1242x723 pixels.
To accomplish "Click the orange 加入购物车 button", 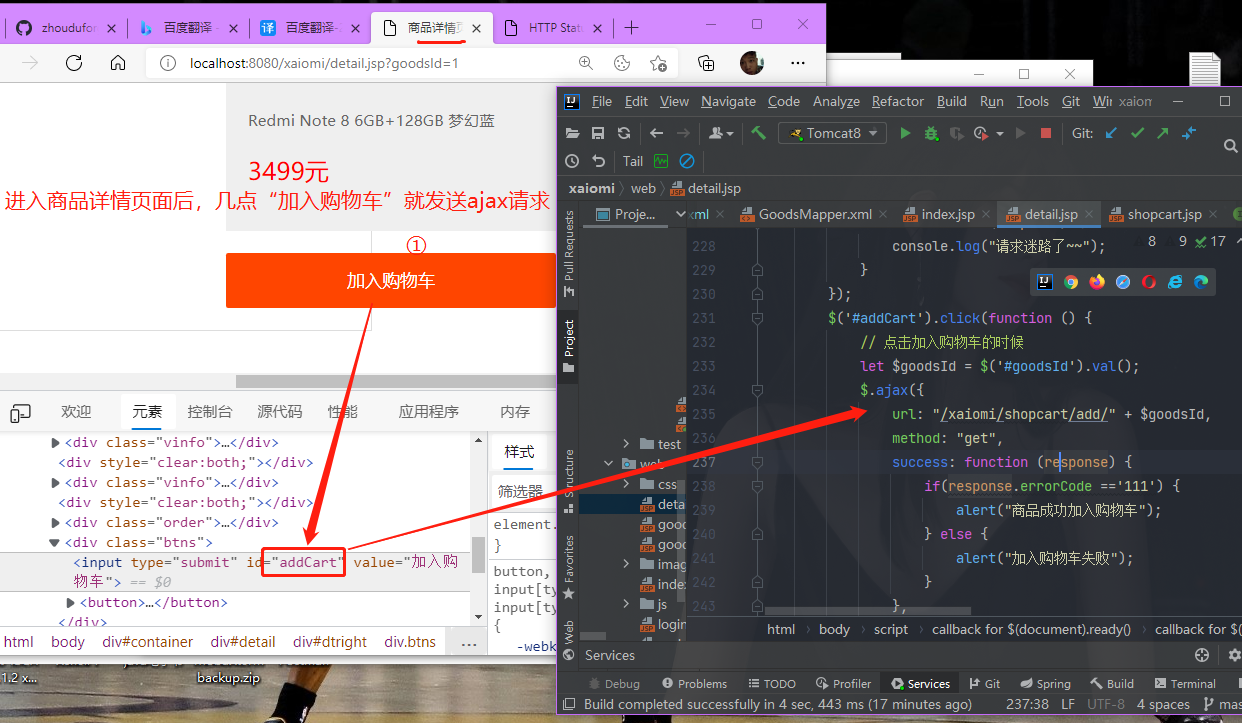I will [390, 281].
